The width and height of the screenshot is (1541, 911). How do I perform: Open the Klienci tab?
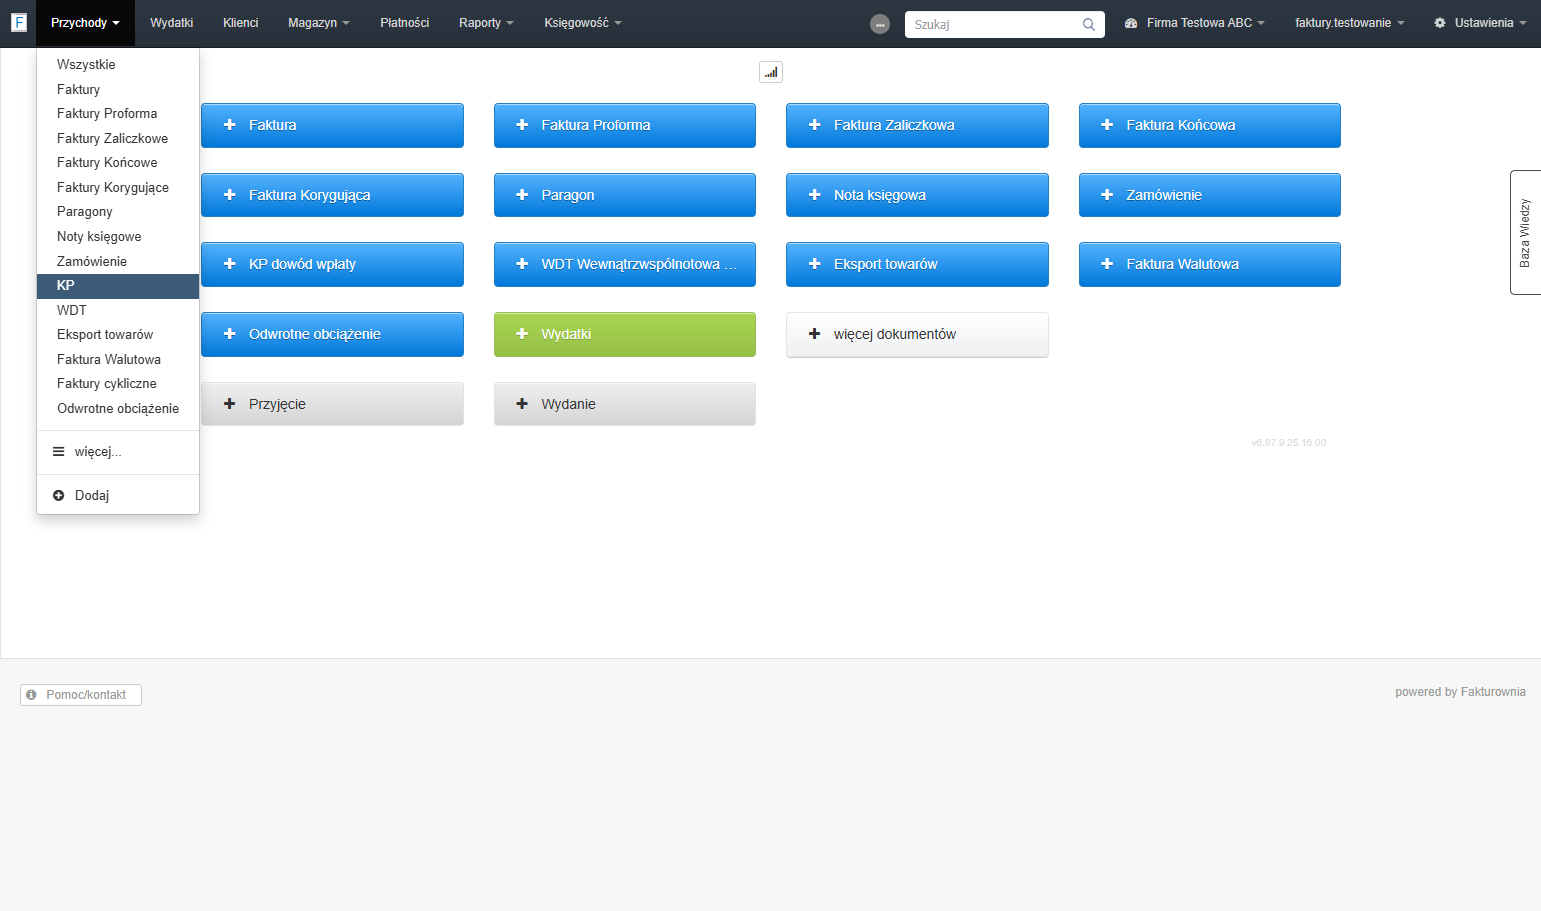click(x=240, y=23)
